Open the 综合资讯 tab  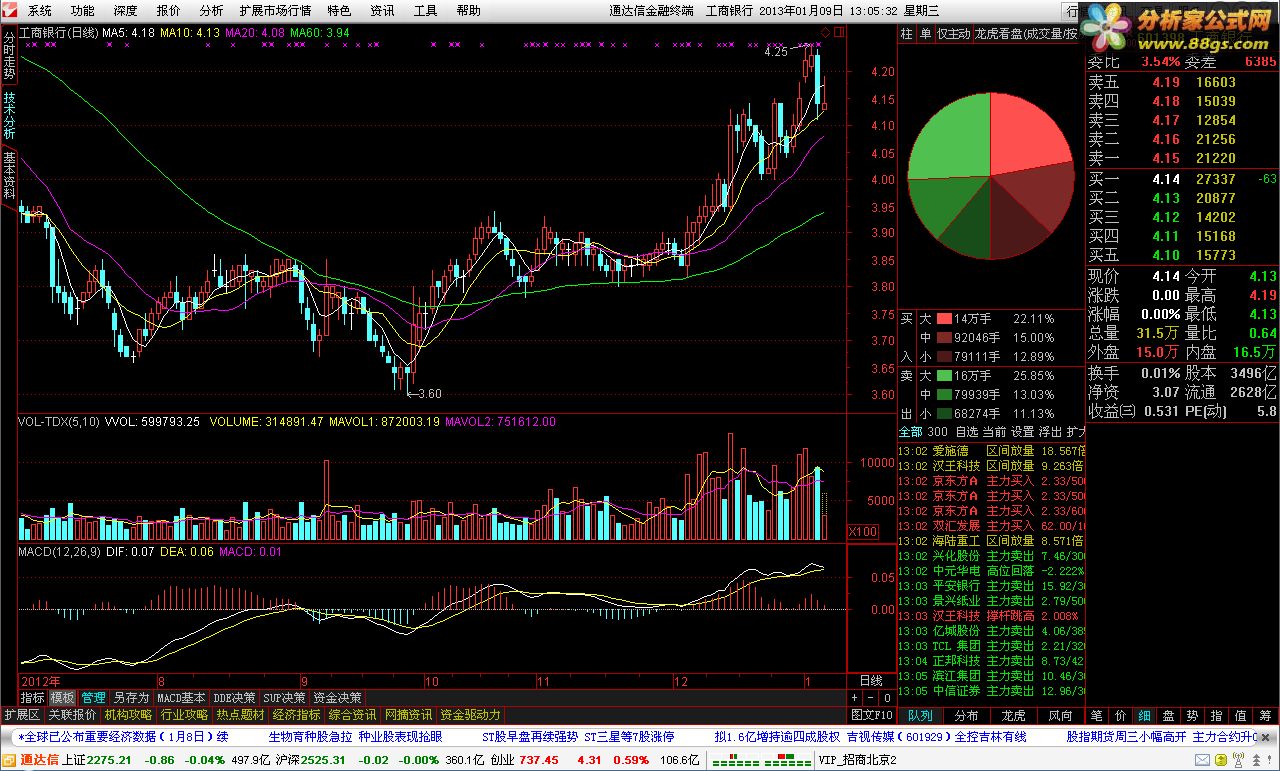(352, 715)
